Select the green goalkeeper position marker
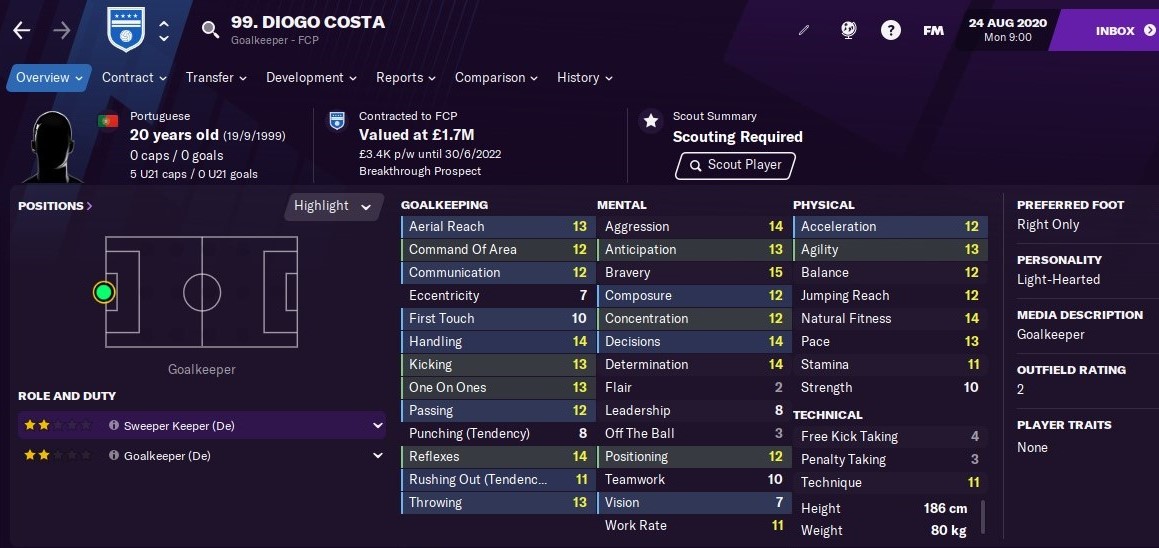This screenshot has height=548, width=1159. tap(104, 292)
